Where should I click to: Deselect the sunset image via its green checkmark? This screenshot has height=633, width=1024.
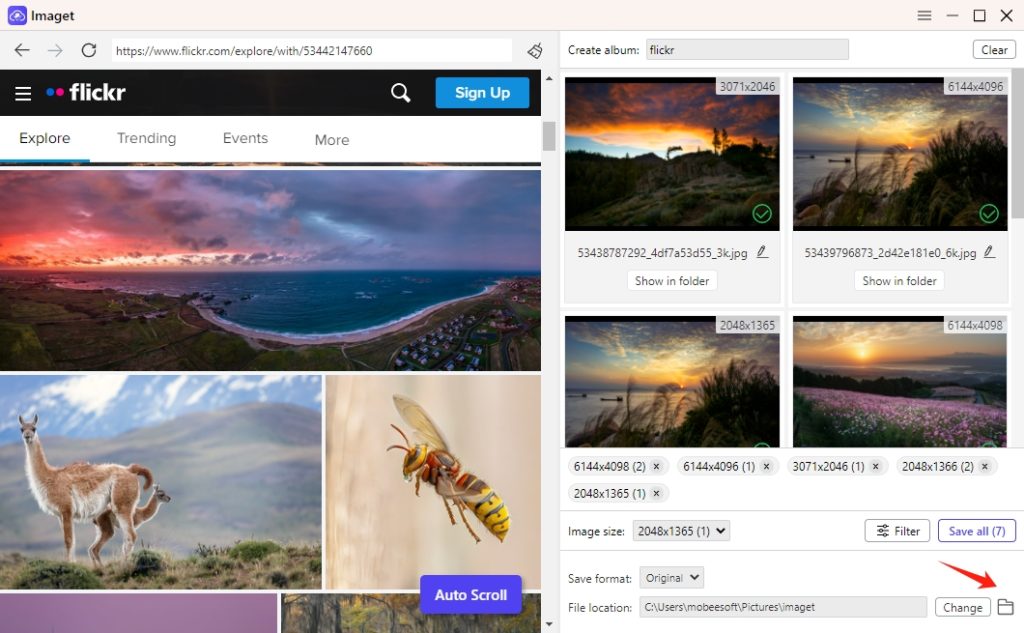761,213
